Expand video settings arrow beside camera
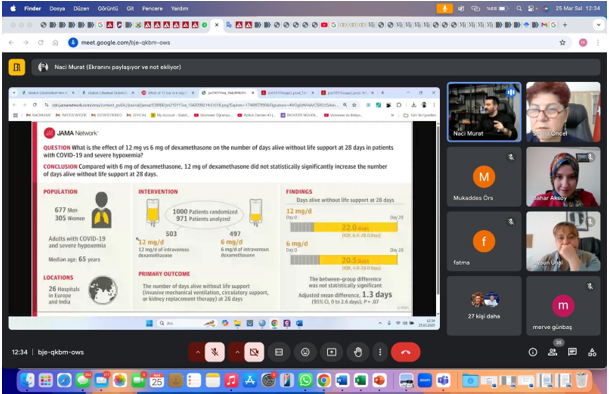 237,352
